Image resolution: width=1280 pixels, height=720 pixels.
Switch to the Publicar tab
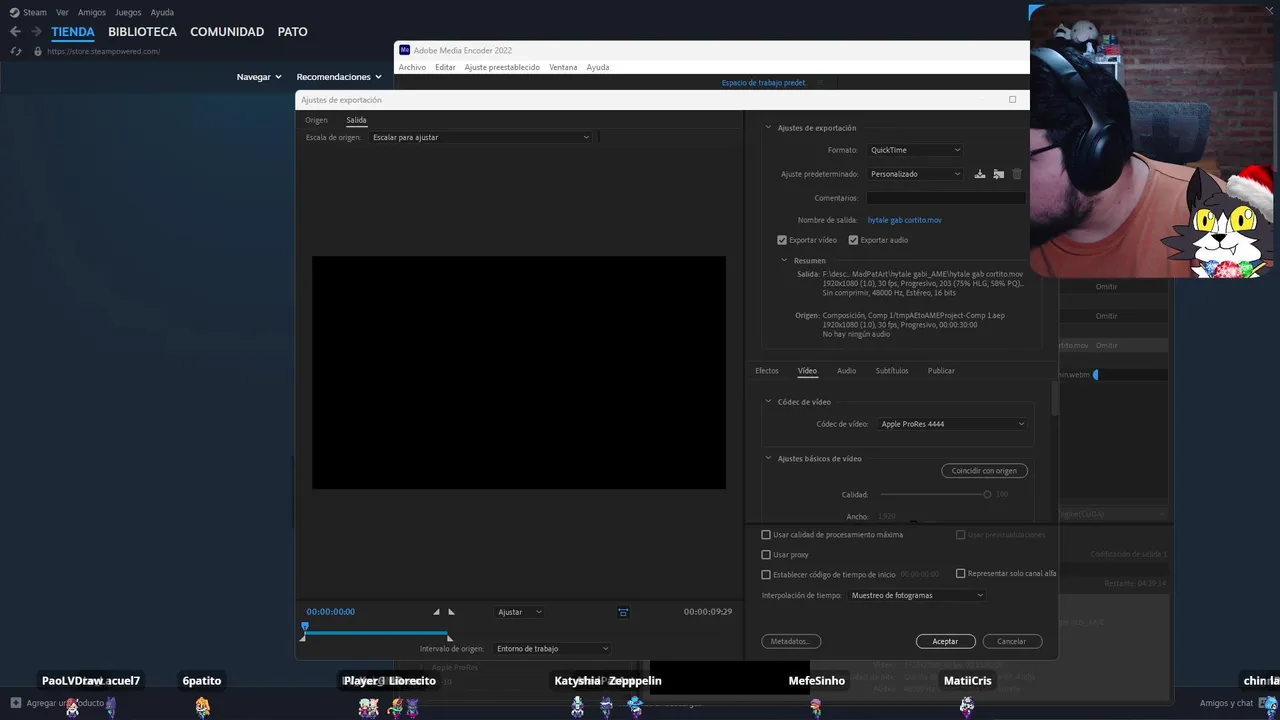(941, 371)
